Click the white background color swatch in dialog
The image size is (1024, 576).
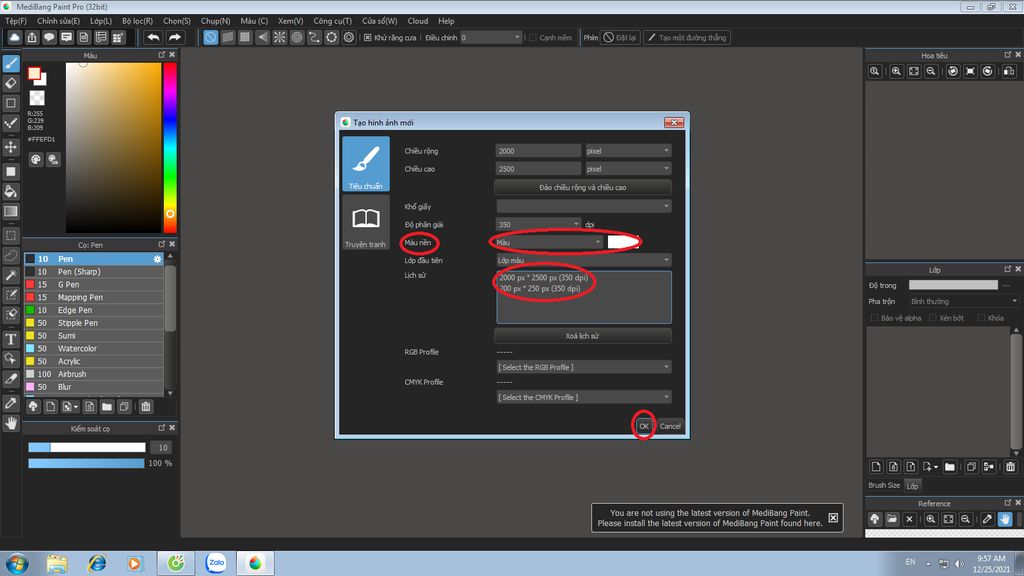point(622,242)
